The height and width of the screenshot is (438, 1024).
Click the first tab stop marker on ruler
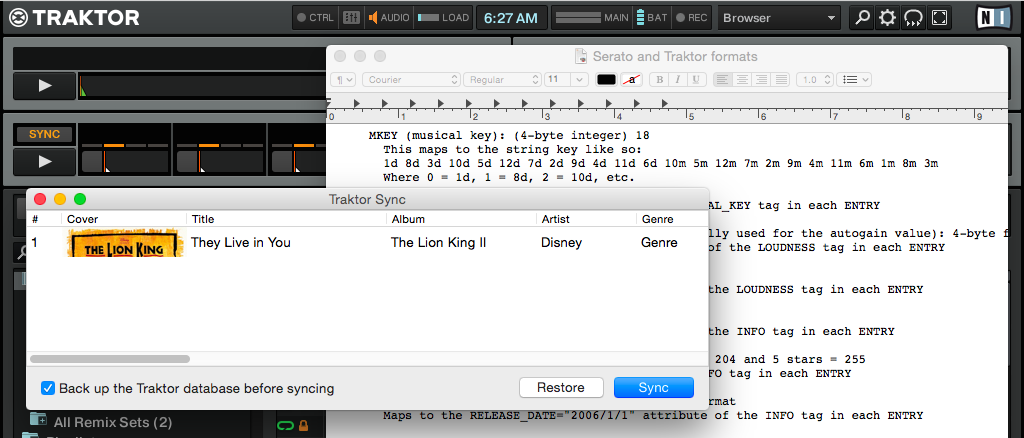click(357, 103)
